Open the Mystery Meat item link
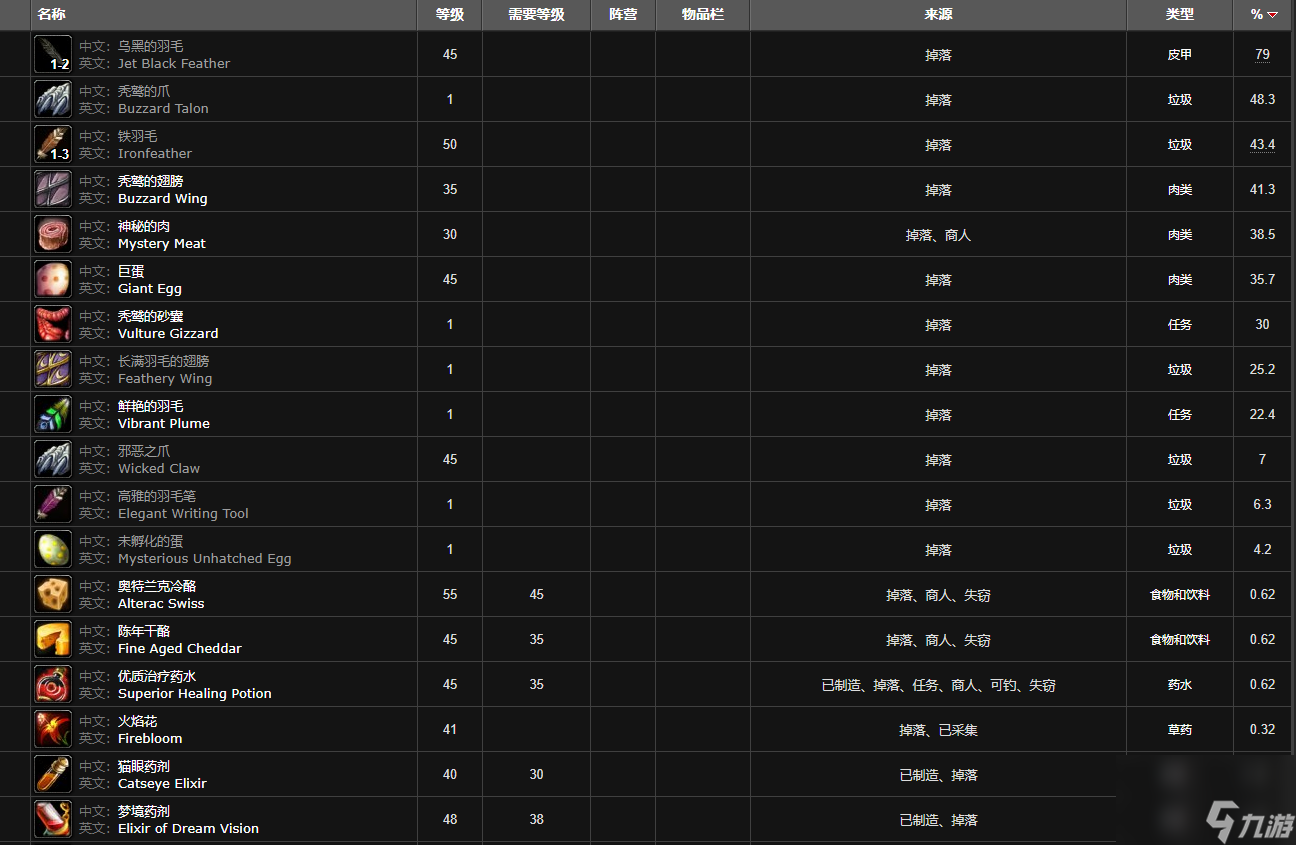 (162, 243)
